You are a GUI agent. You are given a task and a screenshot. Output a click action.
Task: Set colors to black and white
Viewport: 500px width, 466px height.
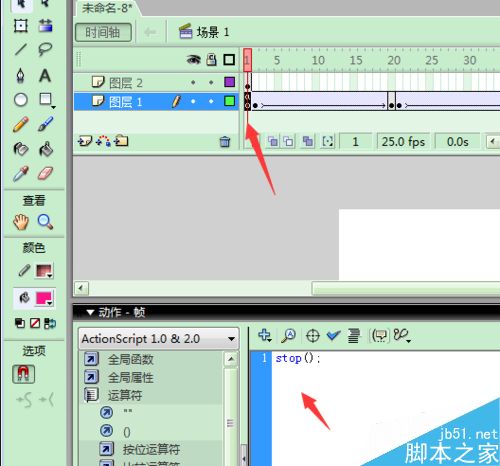pyautogui.click(x=20, y=323)
